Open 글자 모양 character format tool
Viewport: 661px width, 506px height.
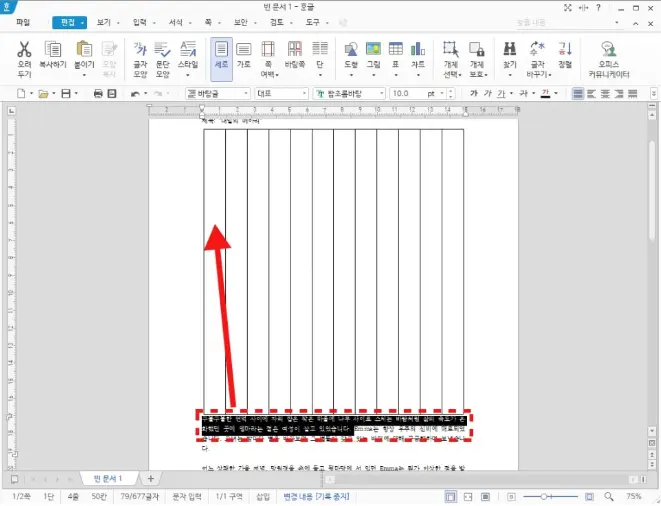tap(140, 50)
